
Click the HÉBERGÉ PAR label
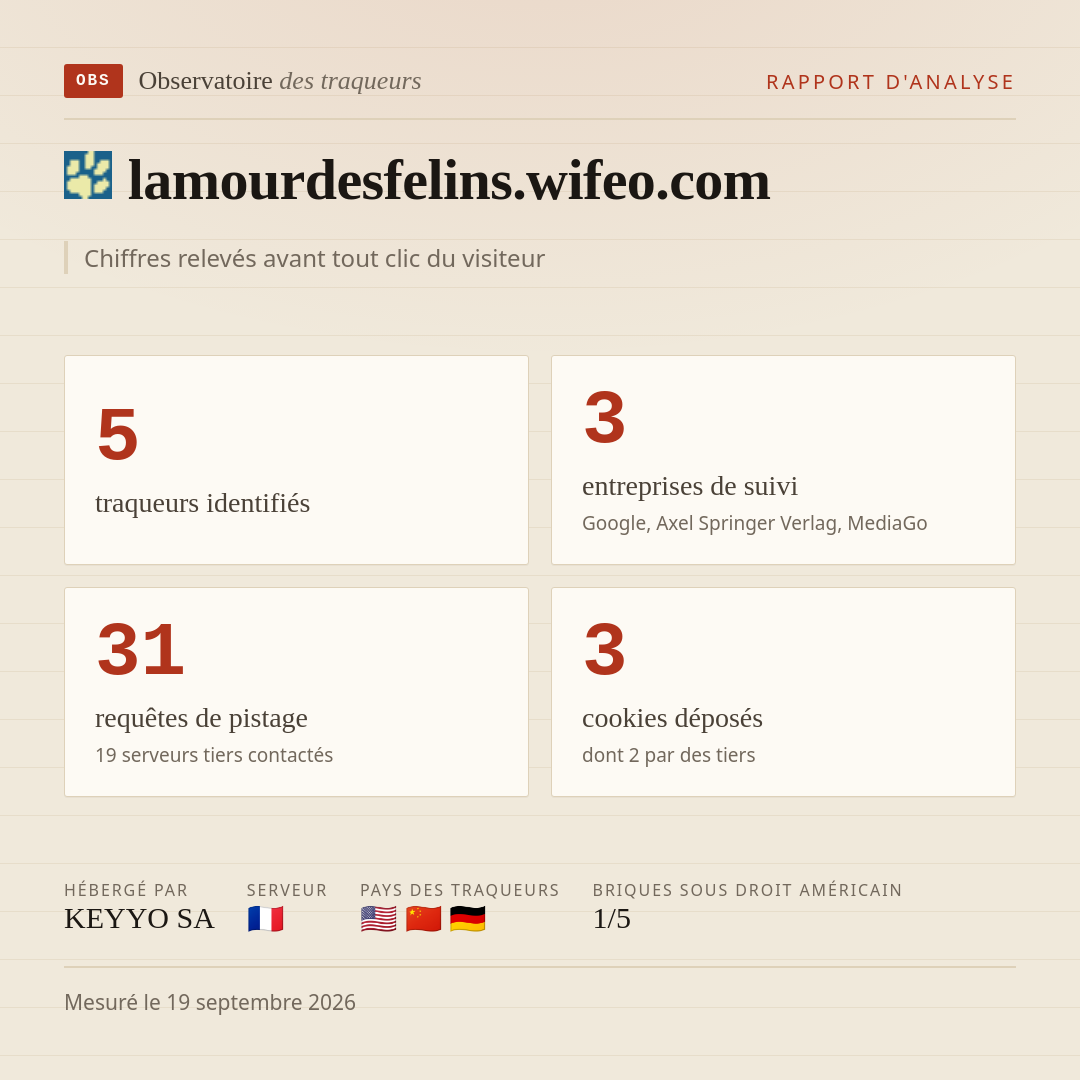click(x=126, y=890)
